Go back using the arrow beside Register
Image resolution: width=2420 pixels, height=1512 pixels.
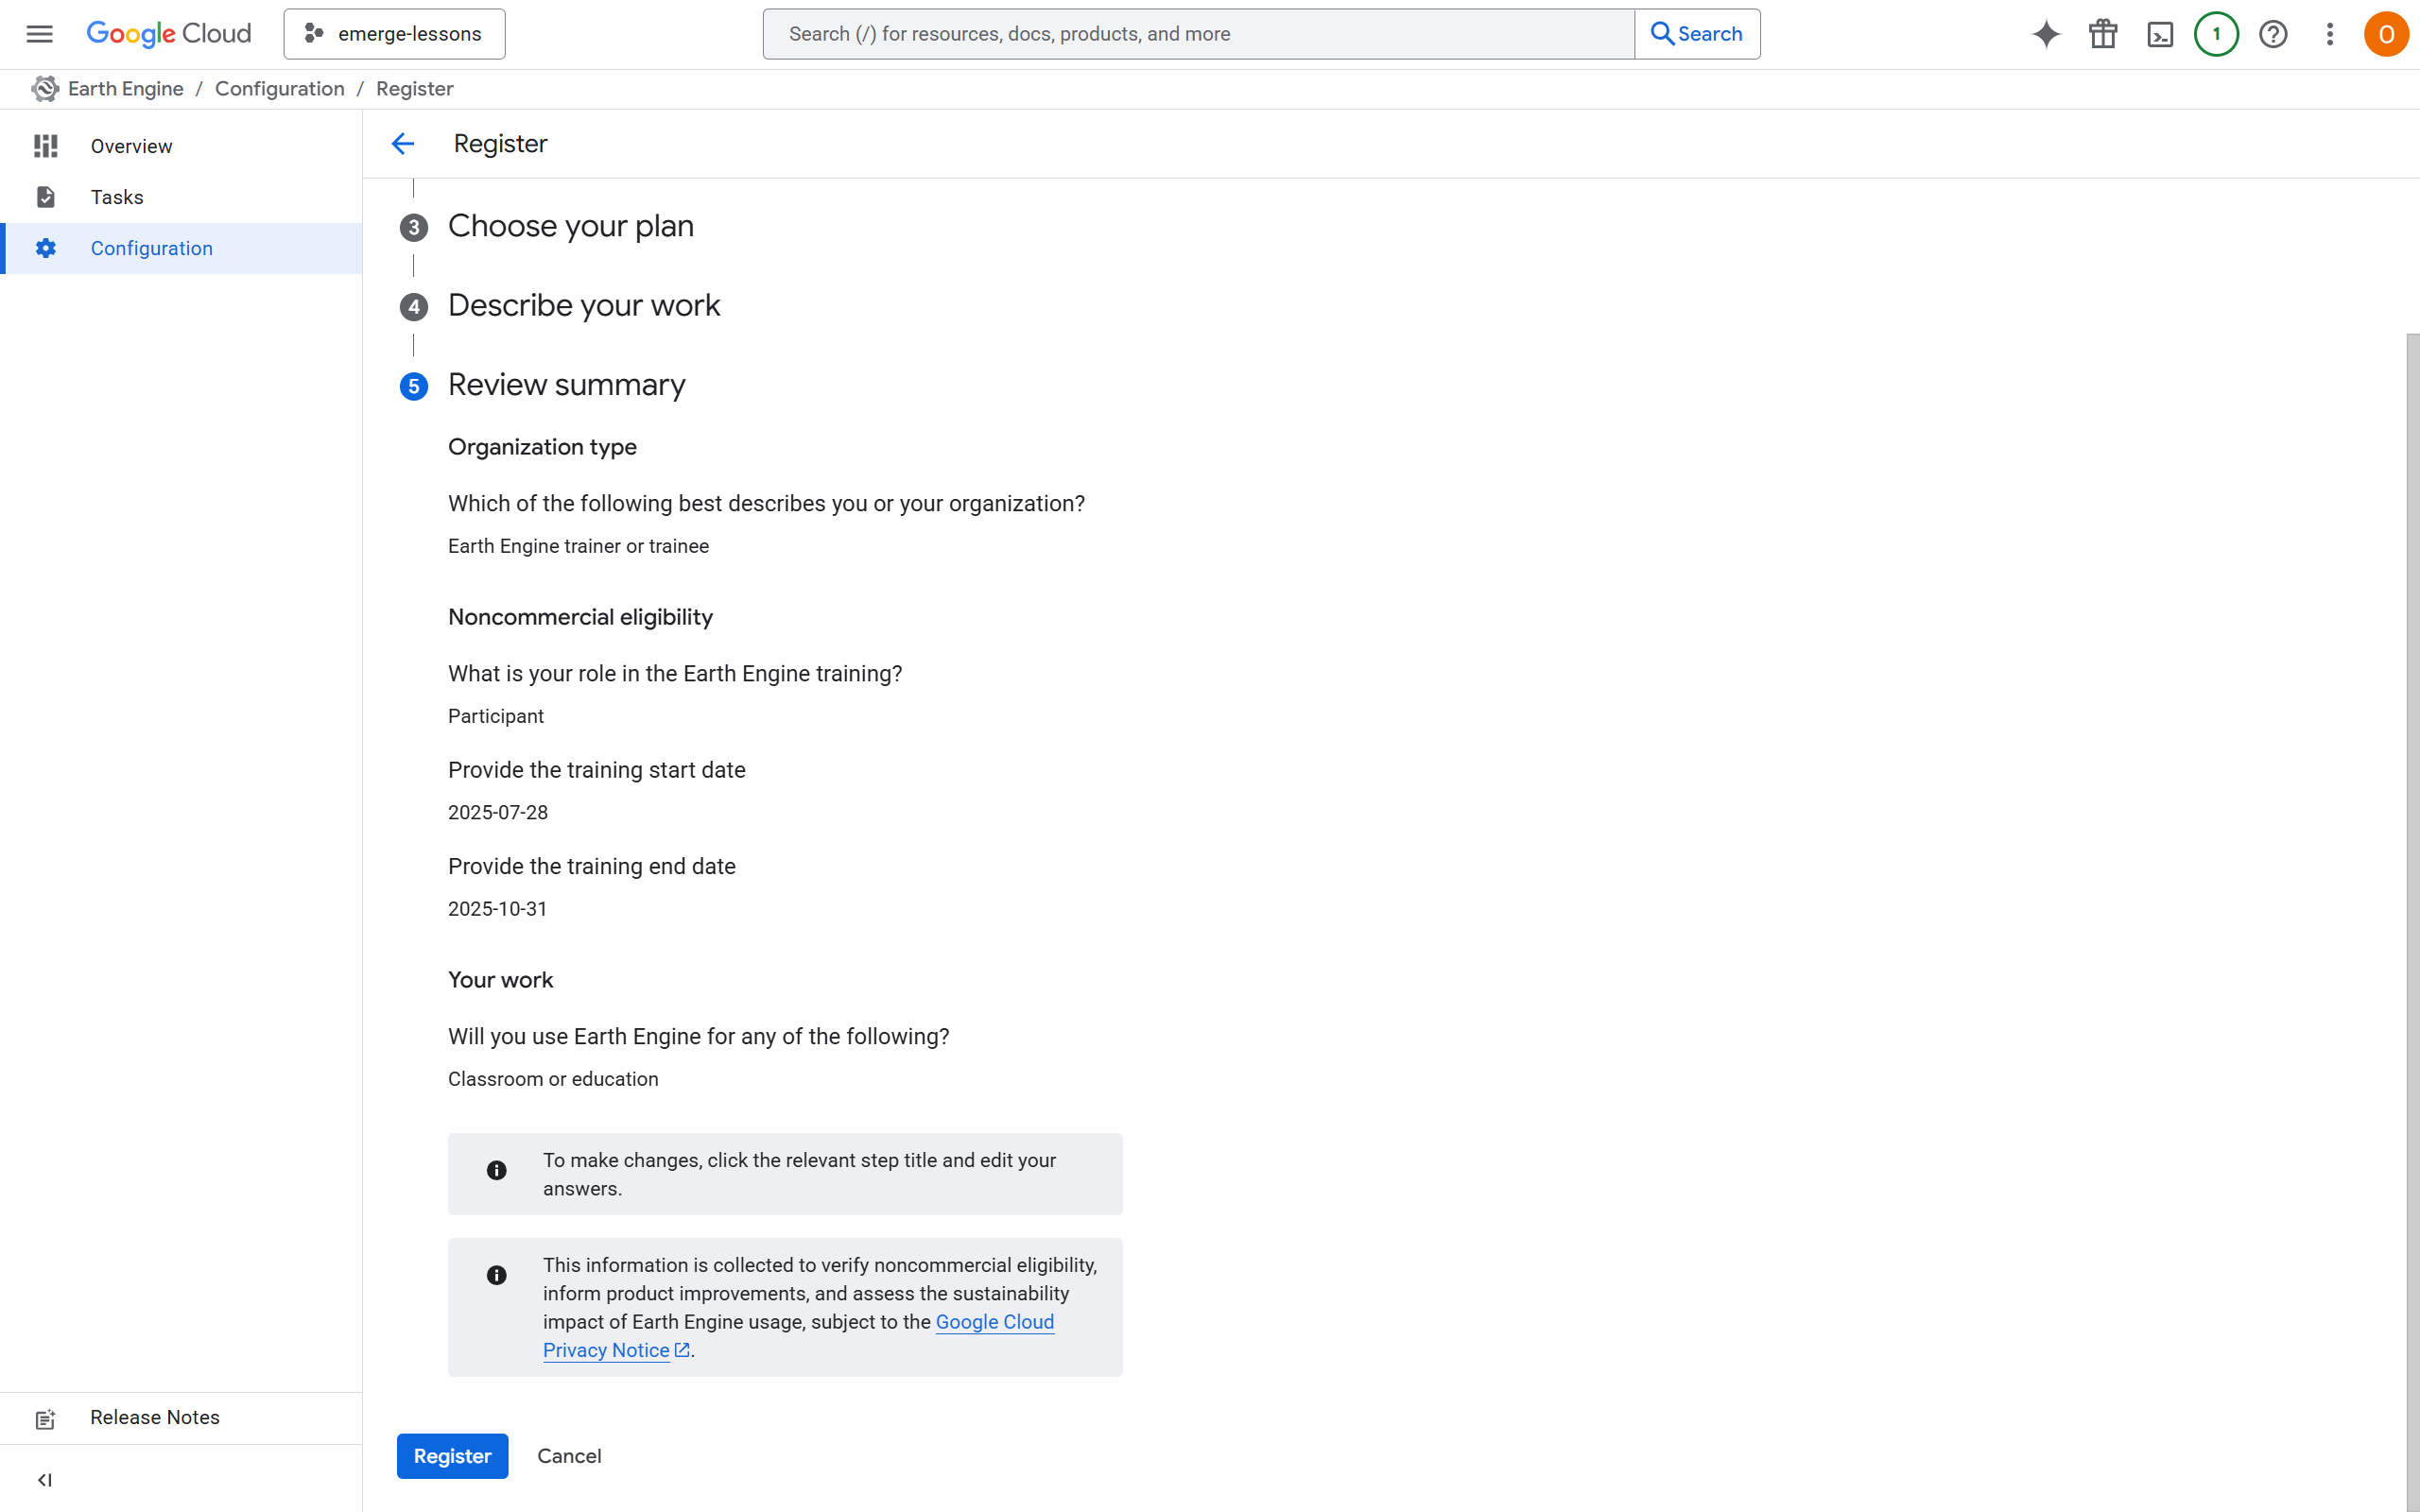pyautogui.click(x=403, y=143)
